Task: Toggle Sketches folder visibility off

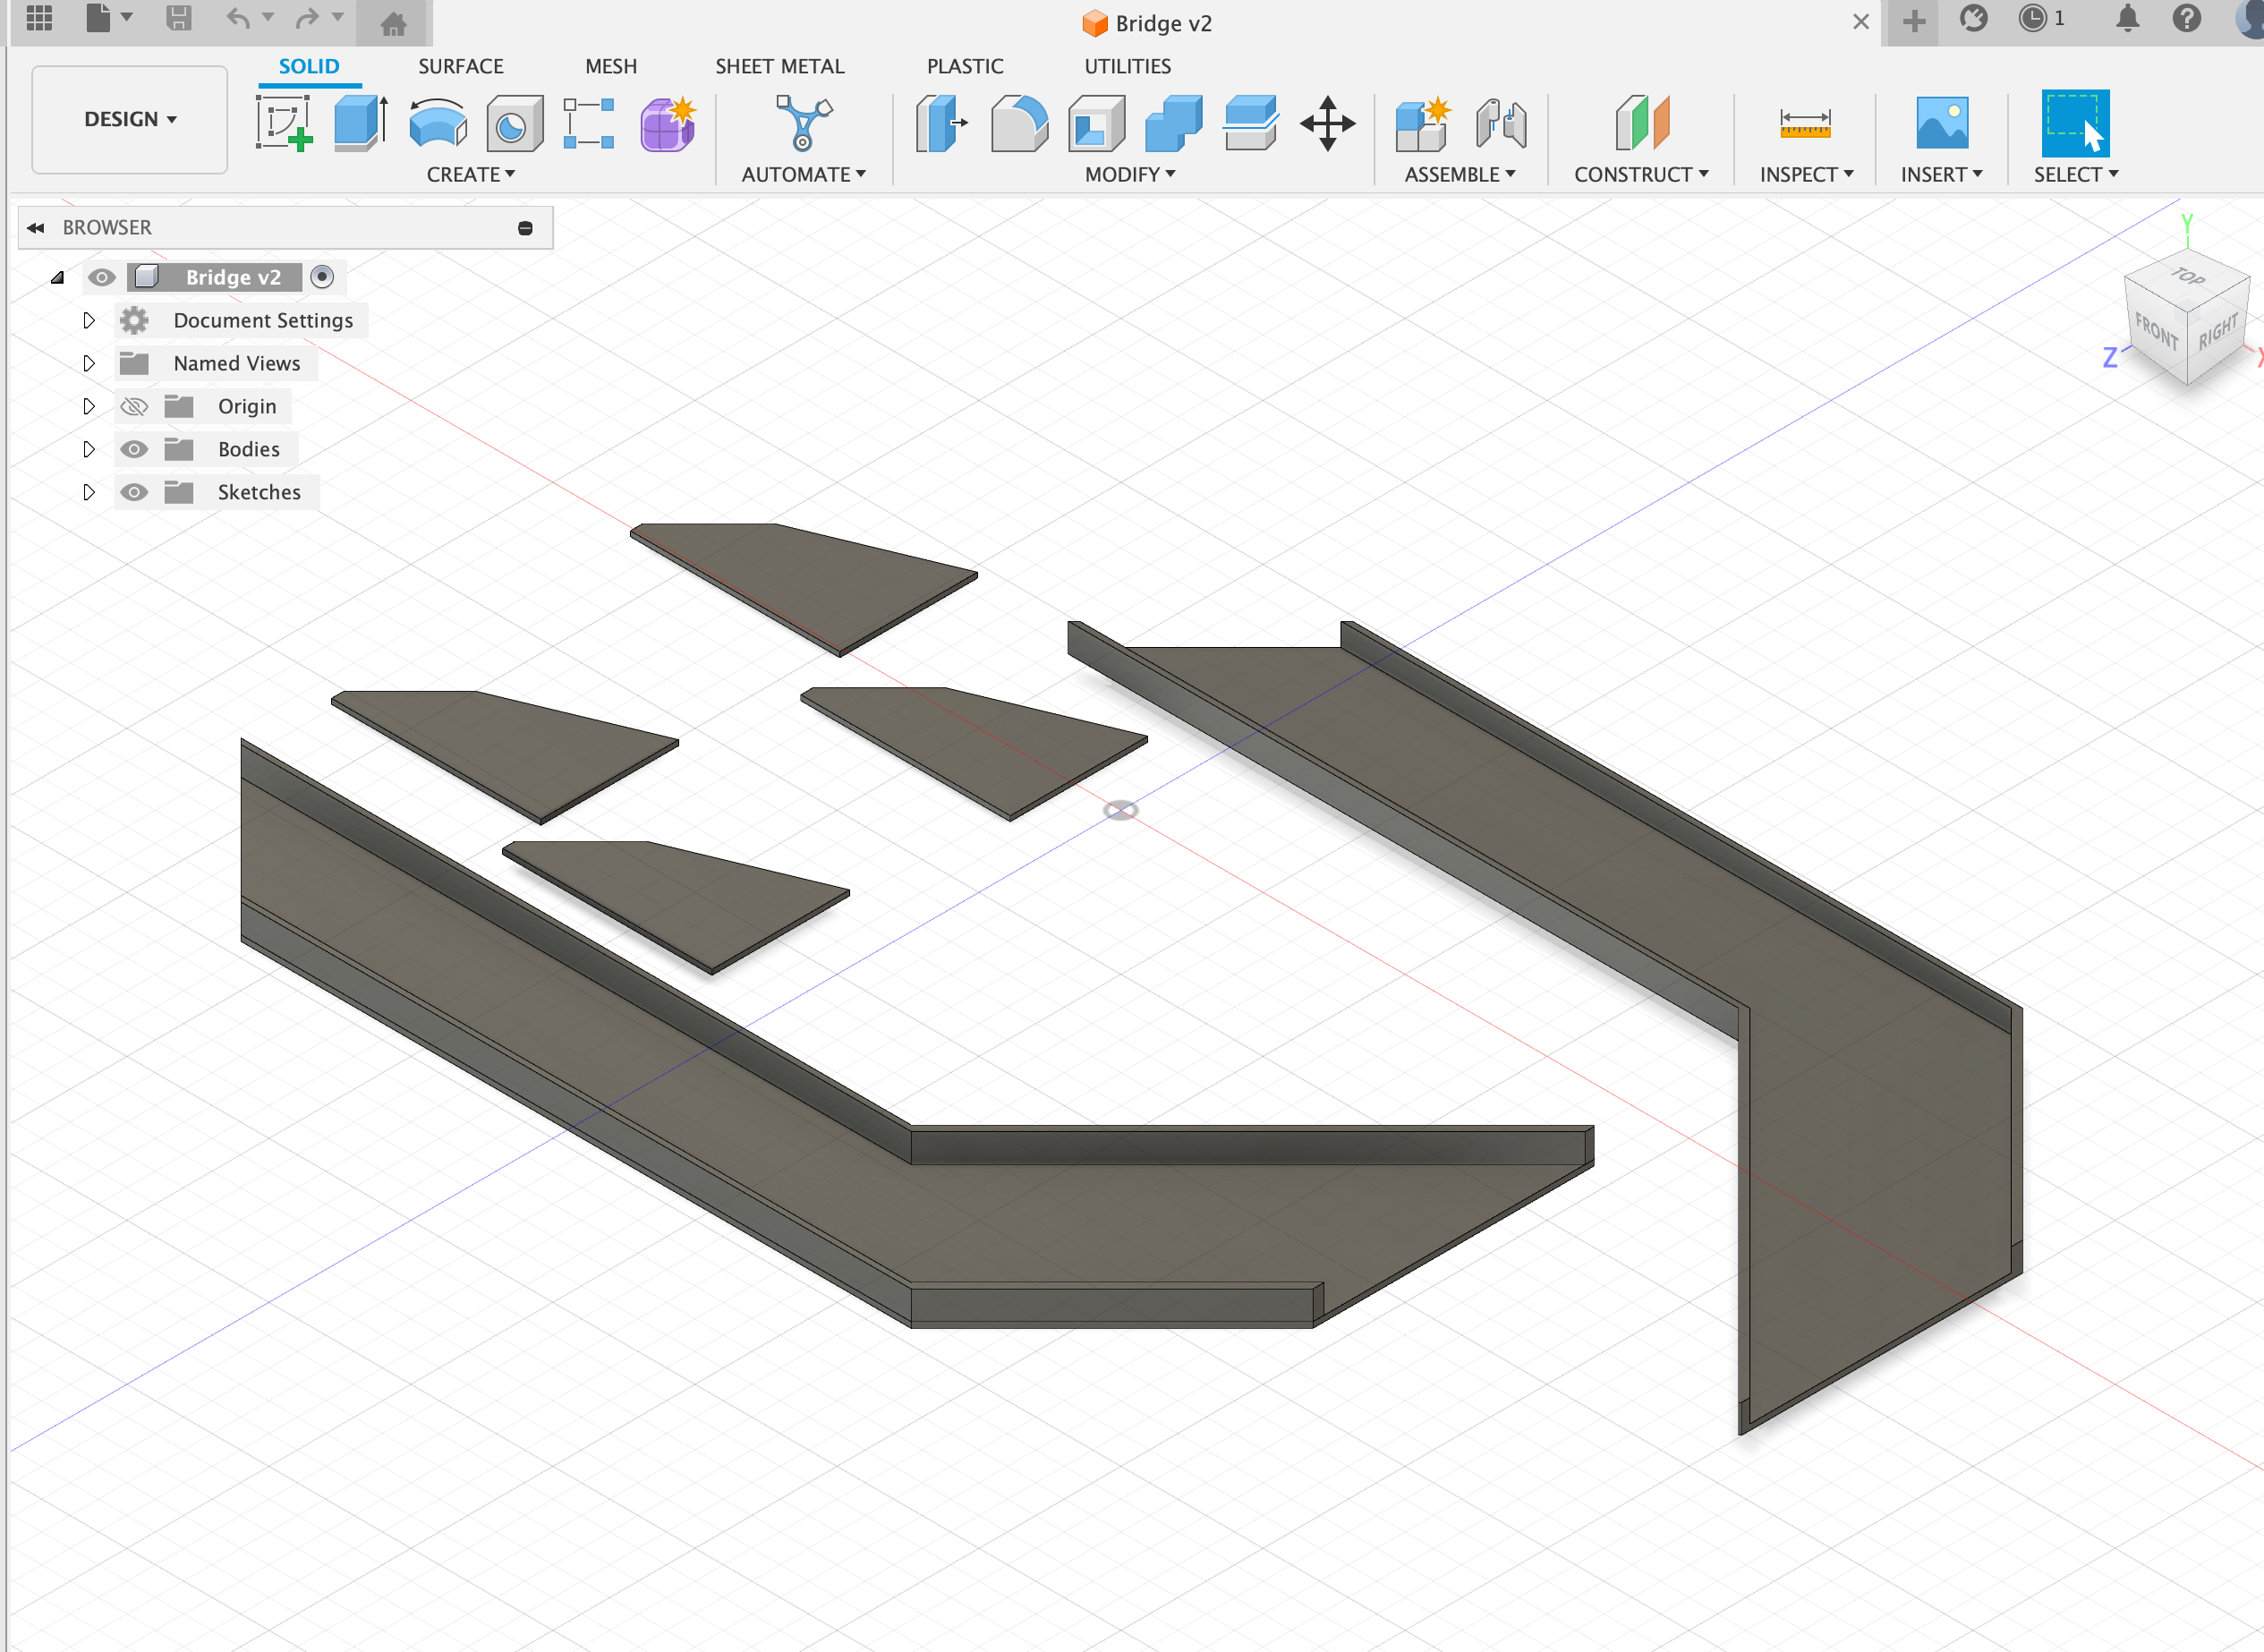Action: (x=134, y=492)
